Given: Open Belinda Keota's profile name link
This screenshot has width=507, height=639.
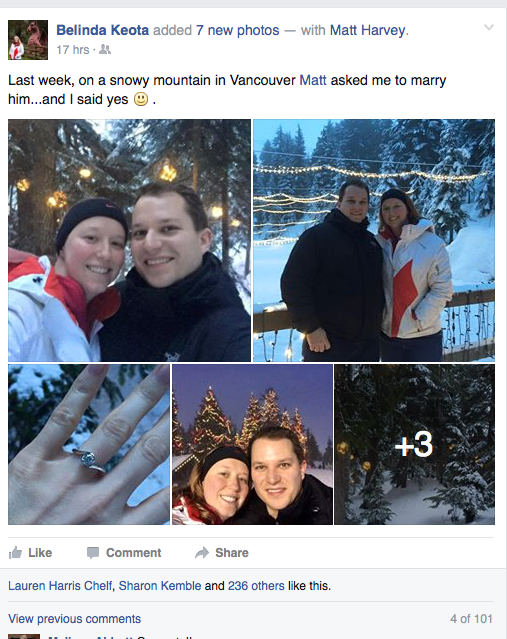Looking at the screenshot, I should pyautogui.click(x=102, y=30).
